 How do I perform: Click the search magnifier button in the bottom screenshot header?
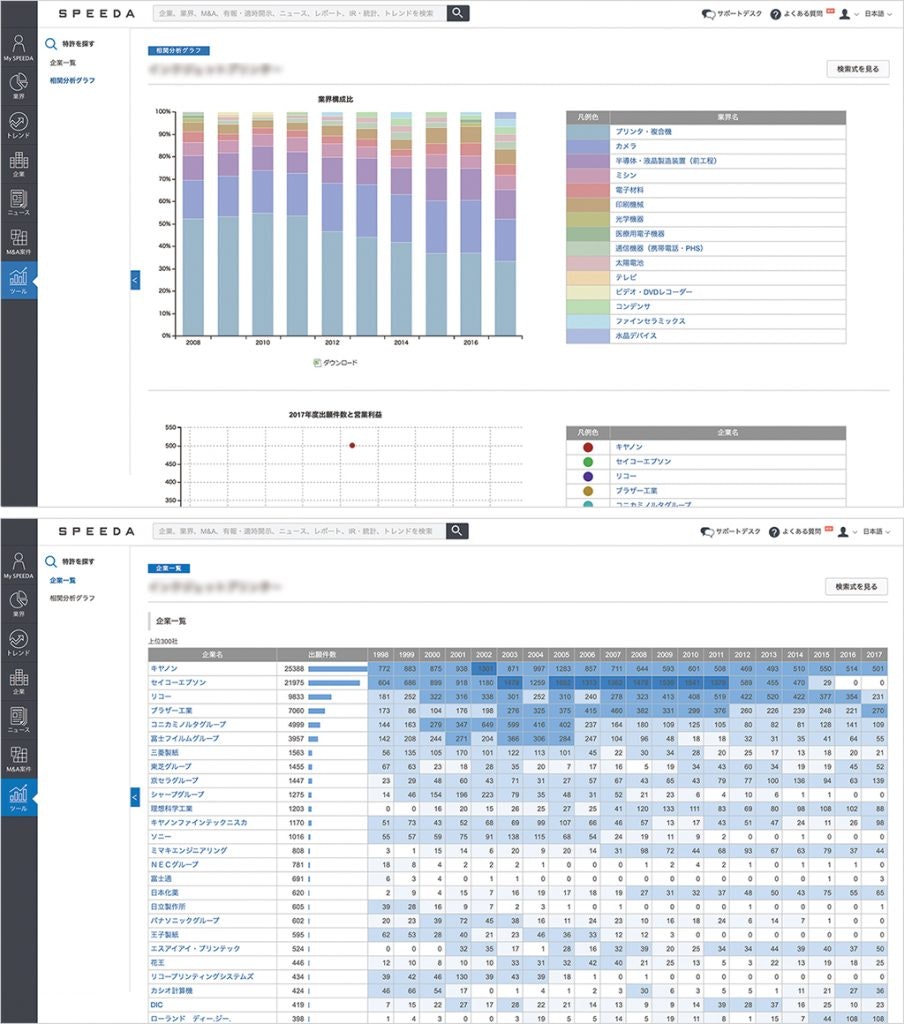(457, 531)
